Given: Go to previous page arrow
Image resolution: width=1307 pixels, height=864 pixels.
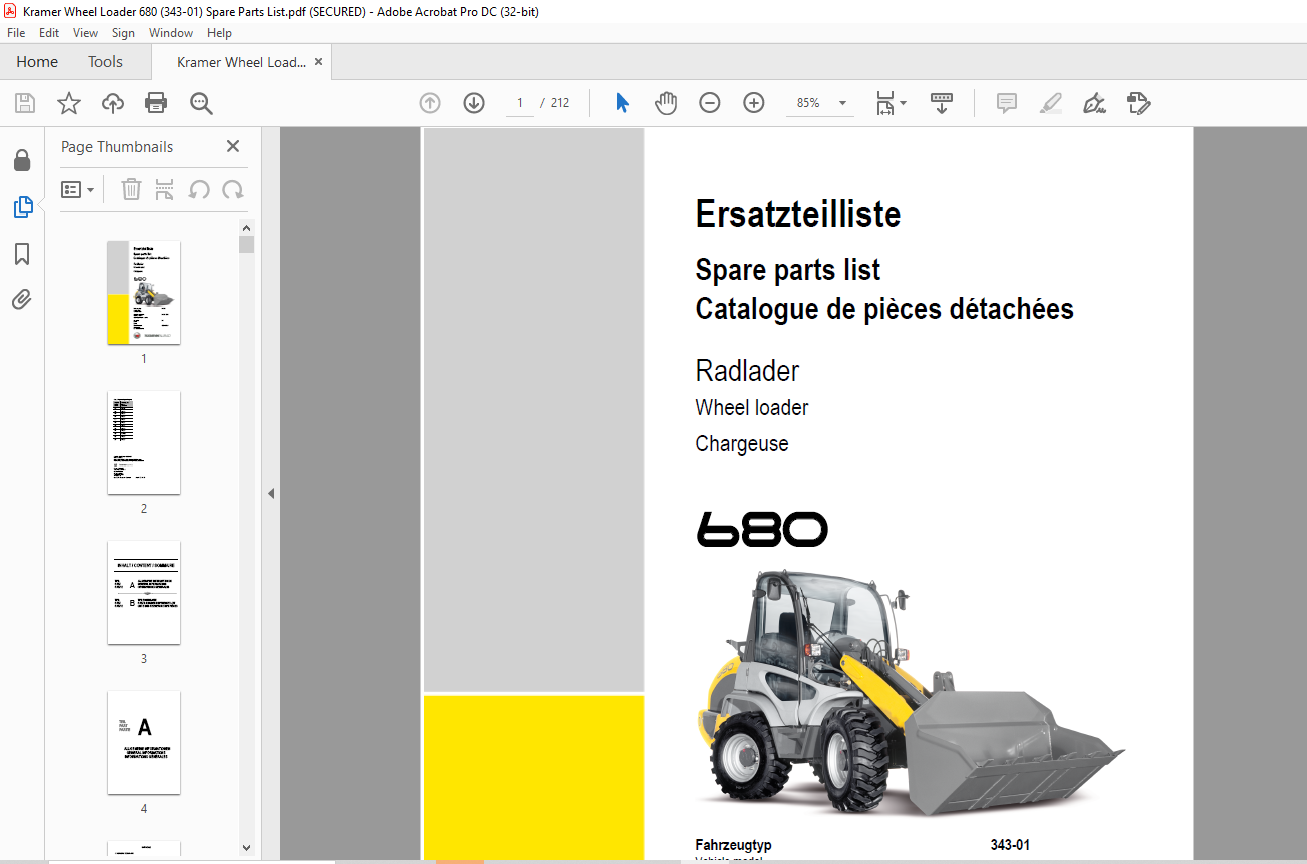Looking at the screenshot, I should [x=430, y=103].
